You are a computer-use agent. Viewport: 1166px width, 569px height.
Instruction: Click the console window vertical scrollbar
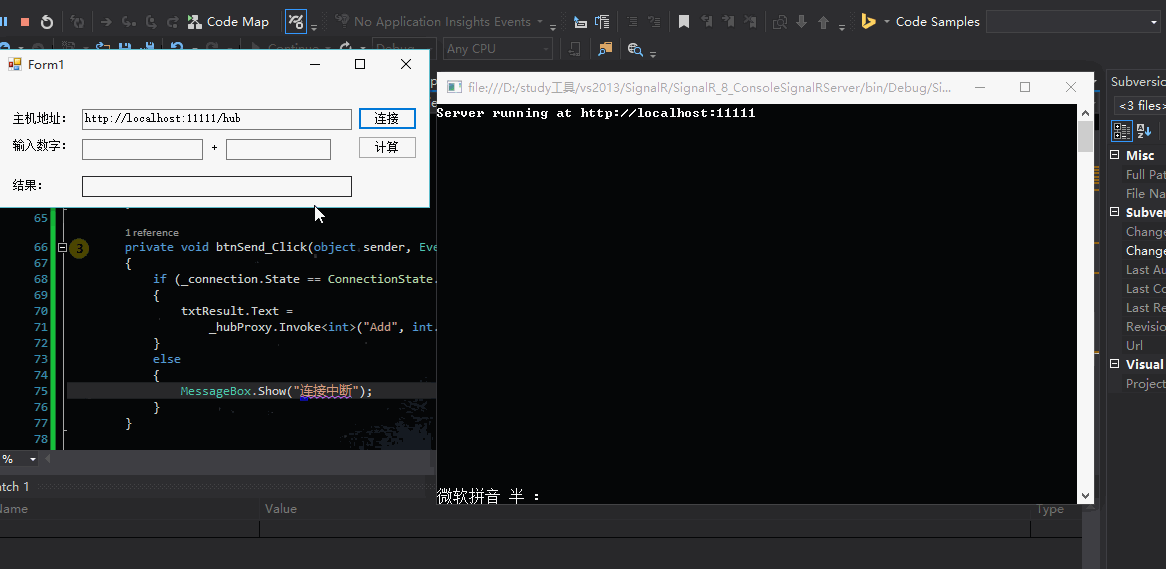coord(1085,300)
